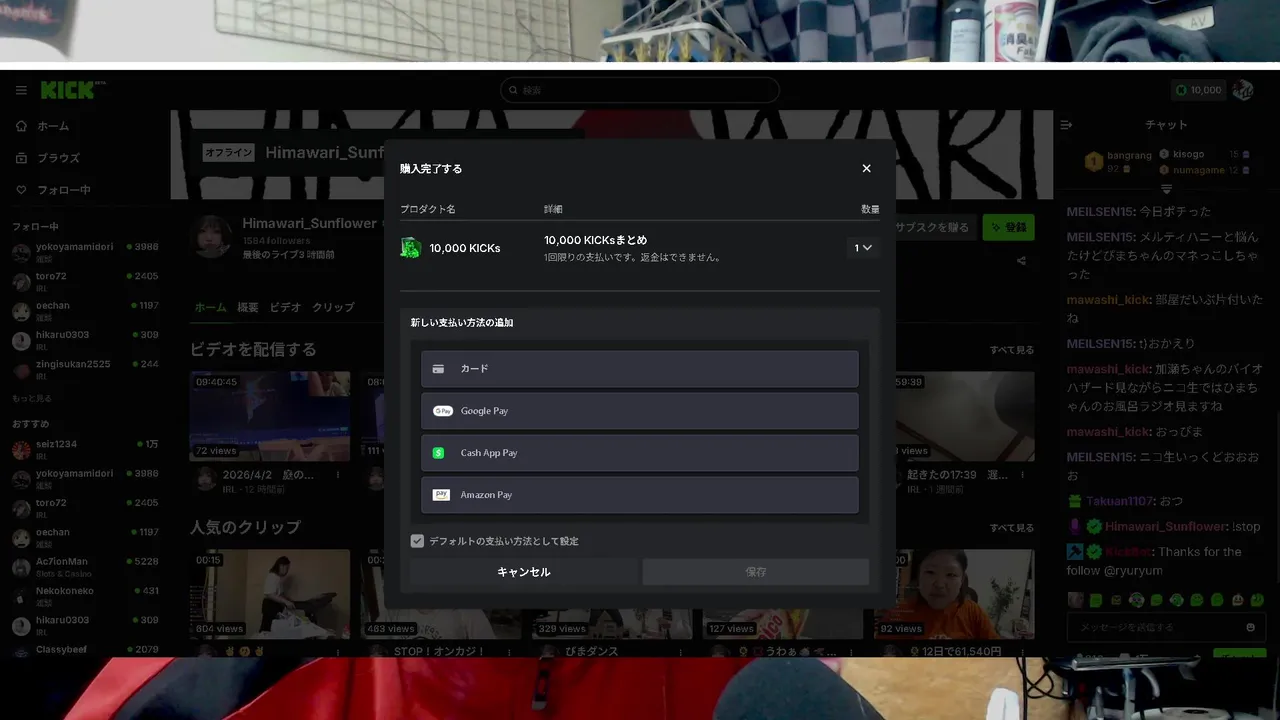The image size is (1280, 720).
Task: Toggle default payment method checkbox
Action: 417,541
